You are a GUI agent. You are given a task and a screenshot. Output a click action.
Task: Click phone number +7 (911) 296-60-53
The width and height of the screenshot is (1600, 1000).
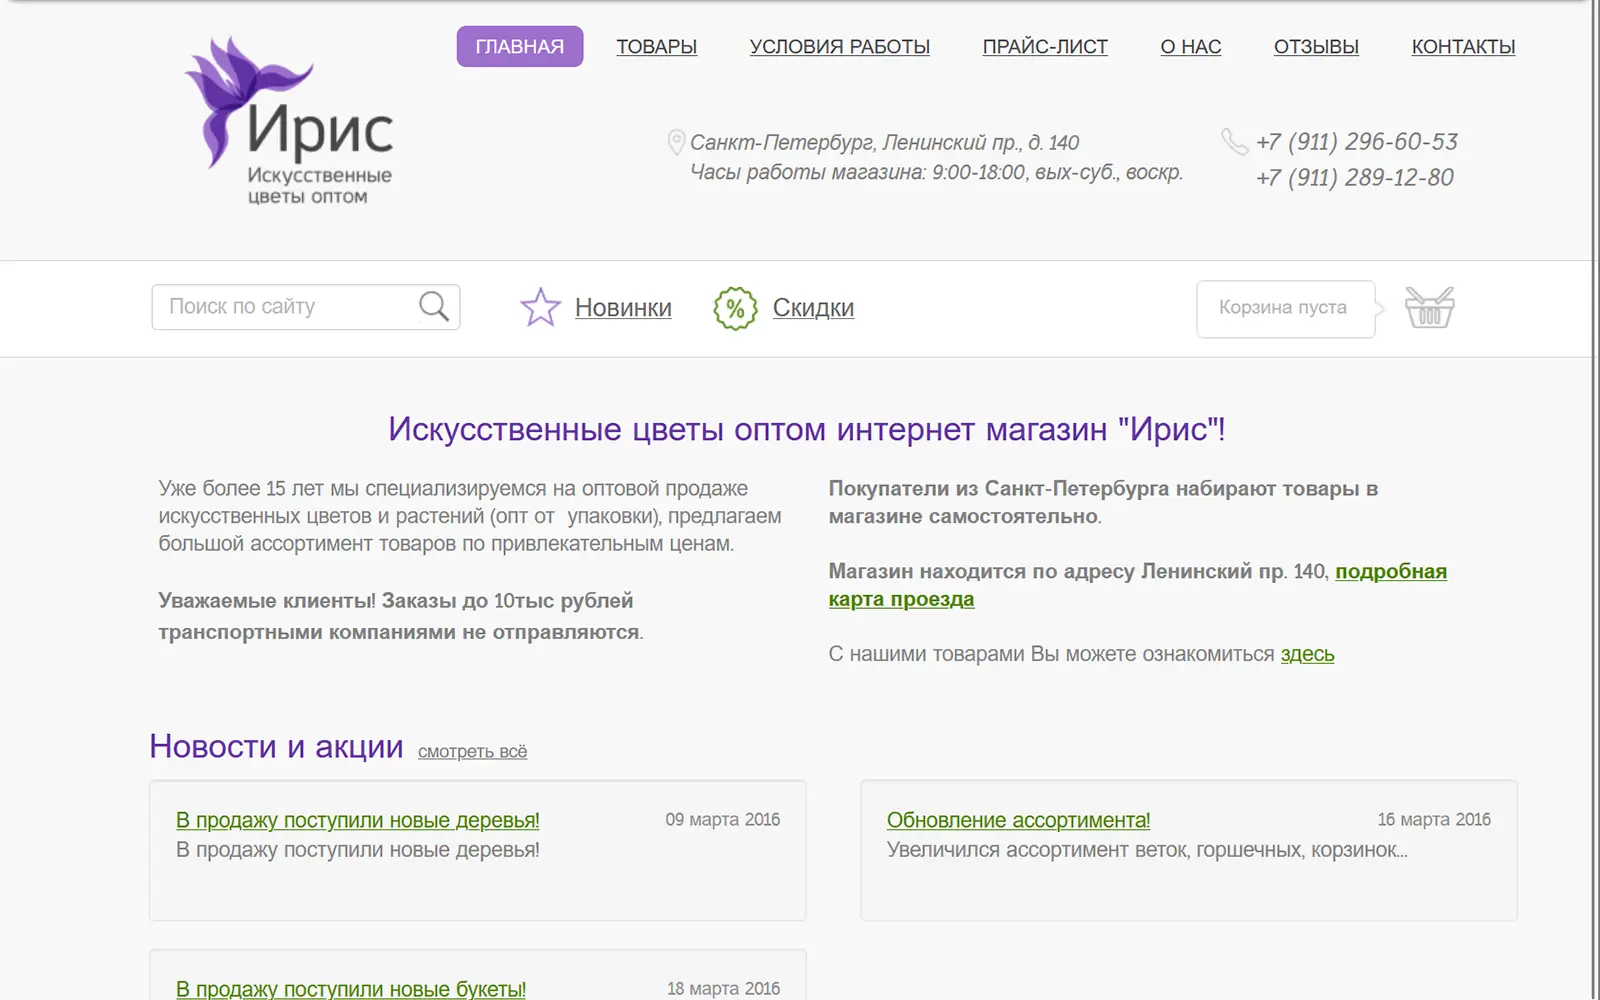tap(1357, 142)
